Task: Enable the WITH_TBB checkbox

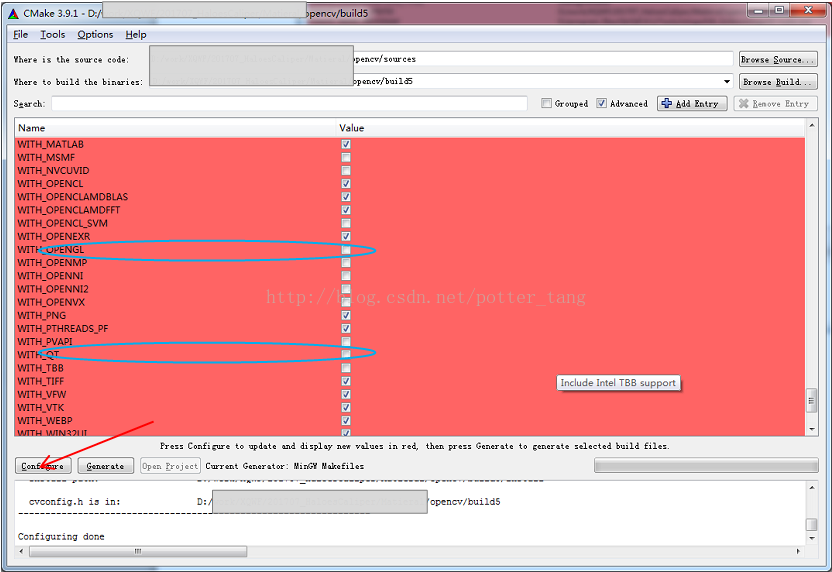Action: (346, 368)
